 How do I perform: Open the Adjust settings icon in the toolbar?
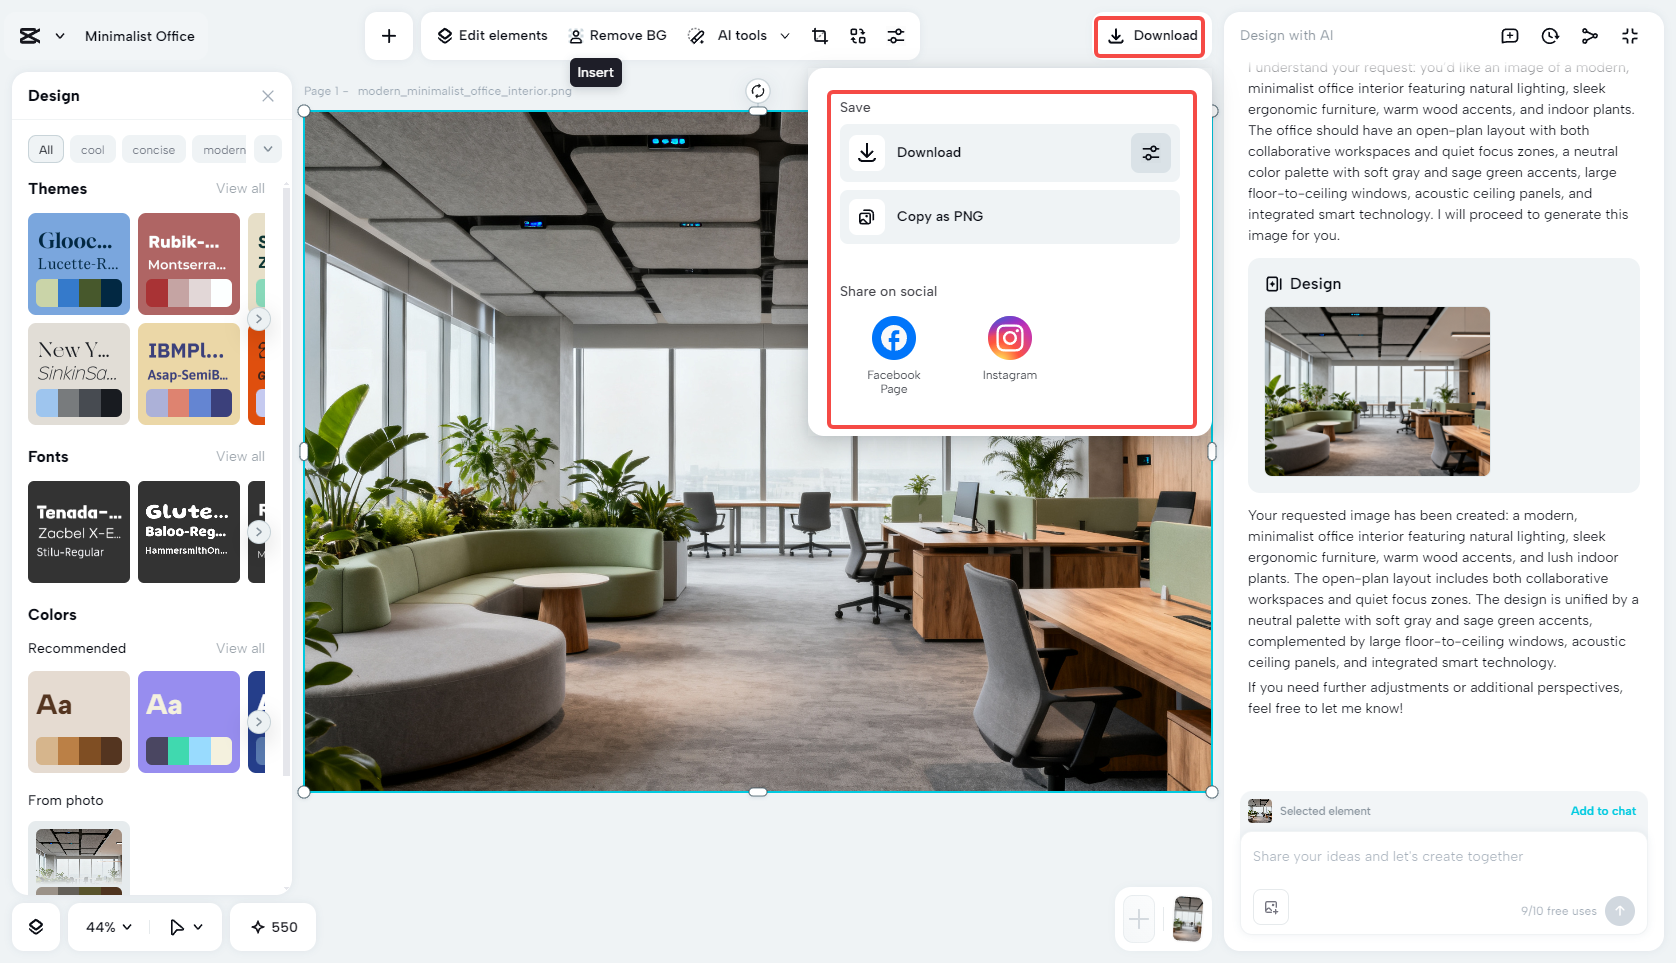point(895,35)
